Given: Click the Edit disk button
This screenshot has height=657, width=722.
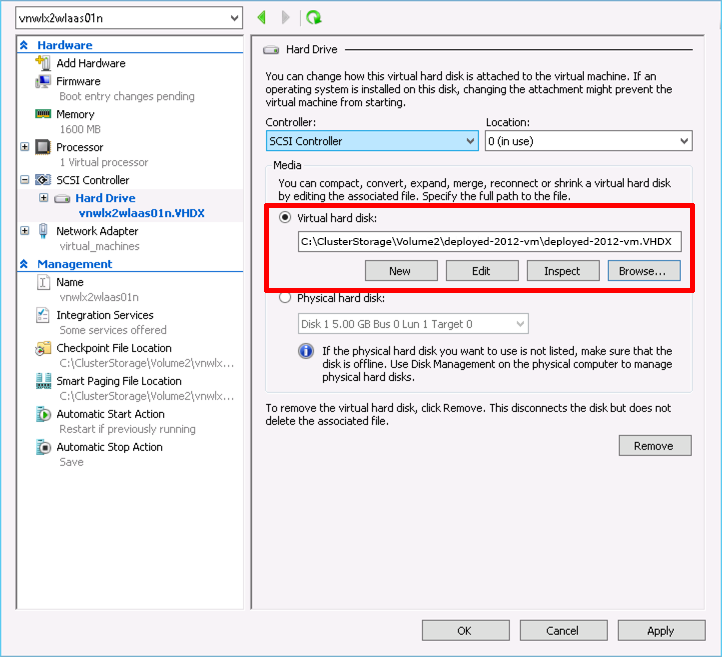Looking at the screenshot, I should [482, 271].
